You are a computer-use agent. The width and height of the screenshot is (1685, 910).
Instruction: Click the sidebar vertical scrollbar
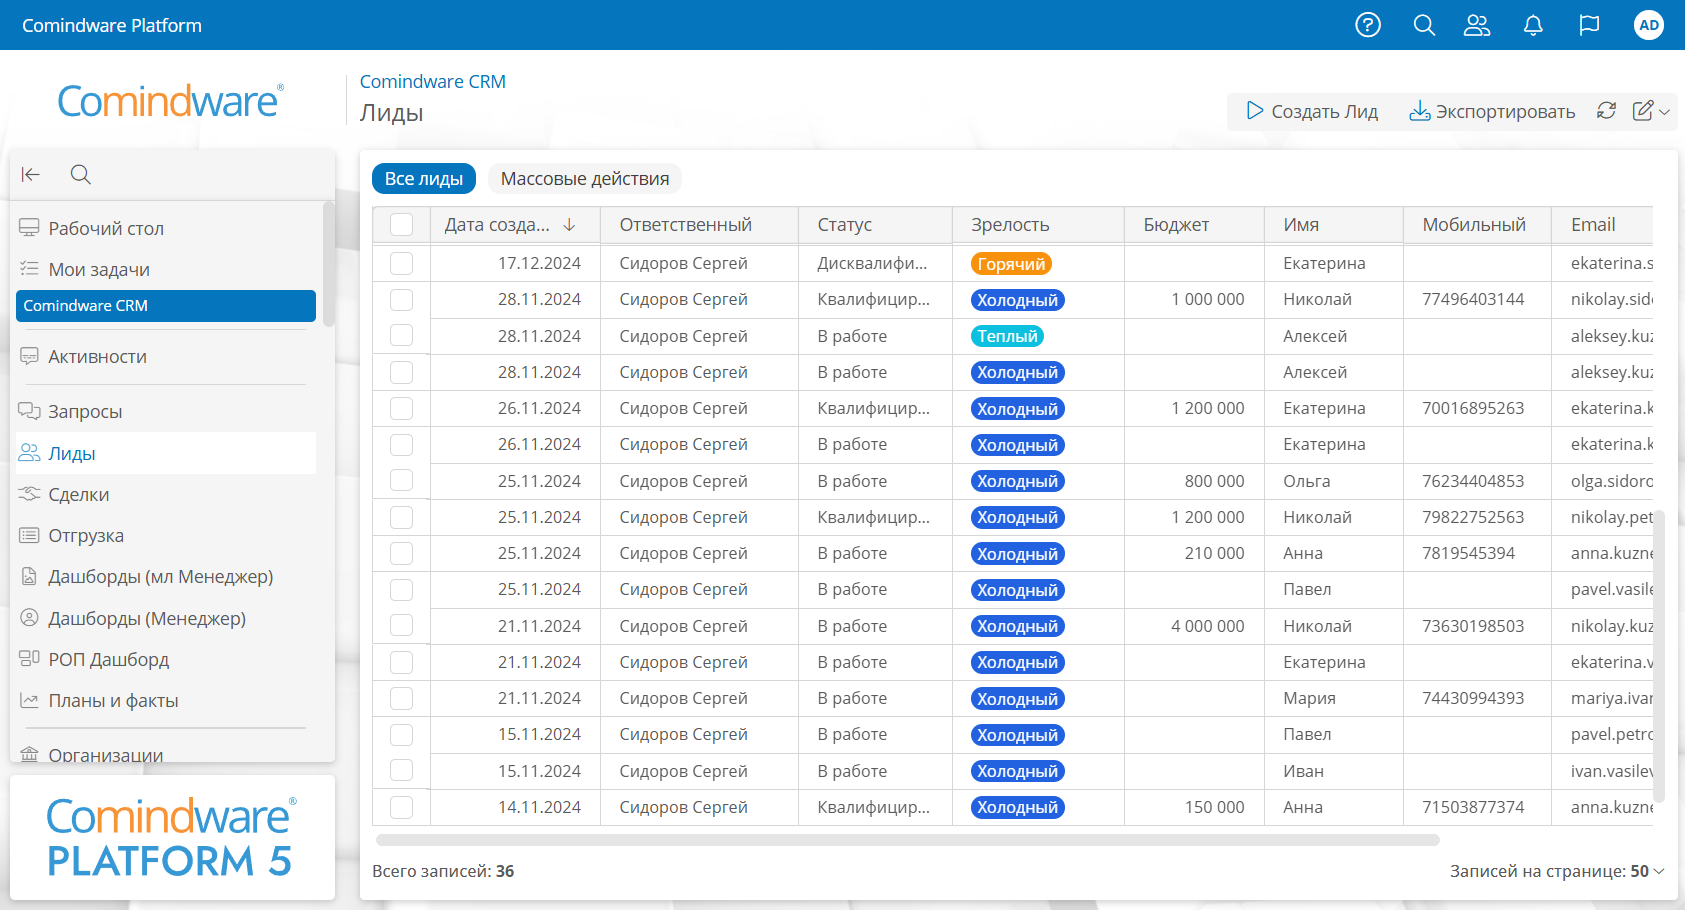tap(328, 262)
